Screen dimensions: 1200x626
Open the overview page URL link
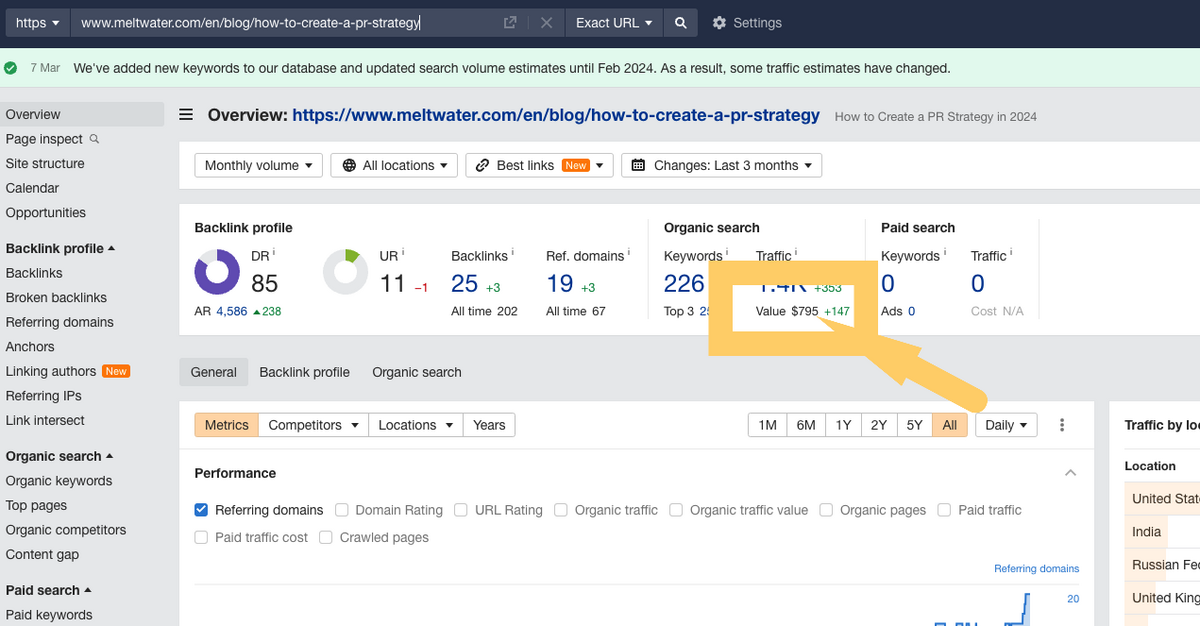point(556,115)
